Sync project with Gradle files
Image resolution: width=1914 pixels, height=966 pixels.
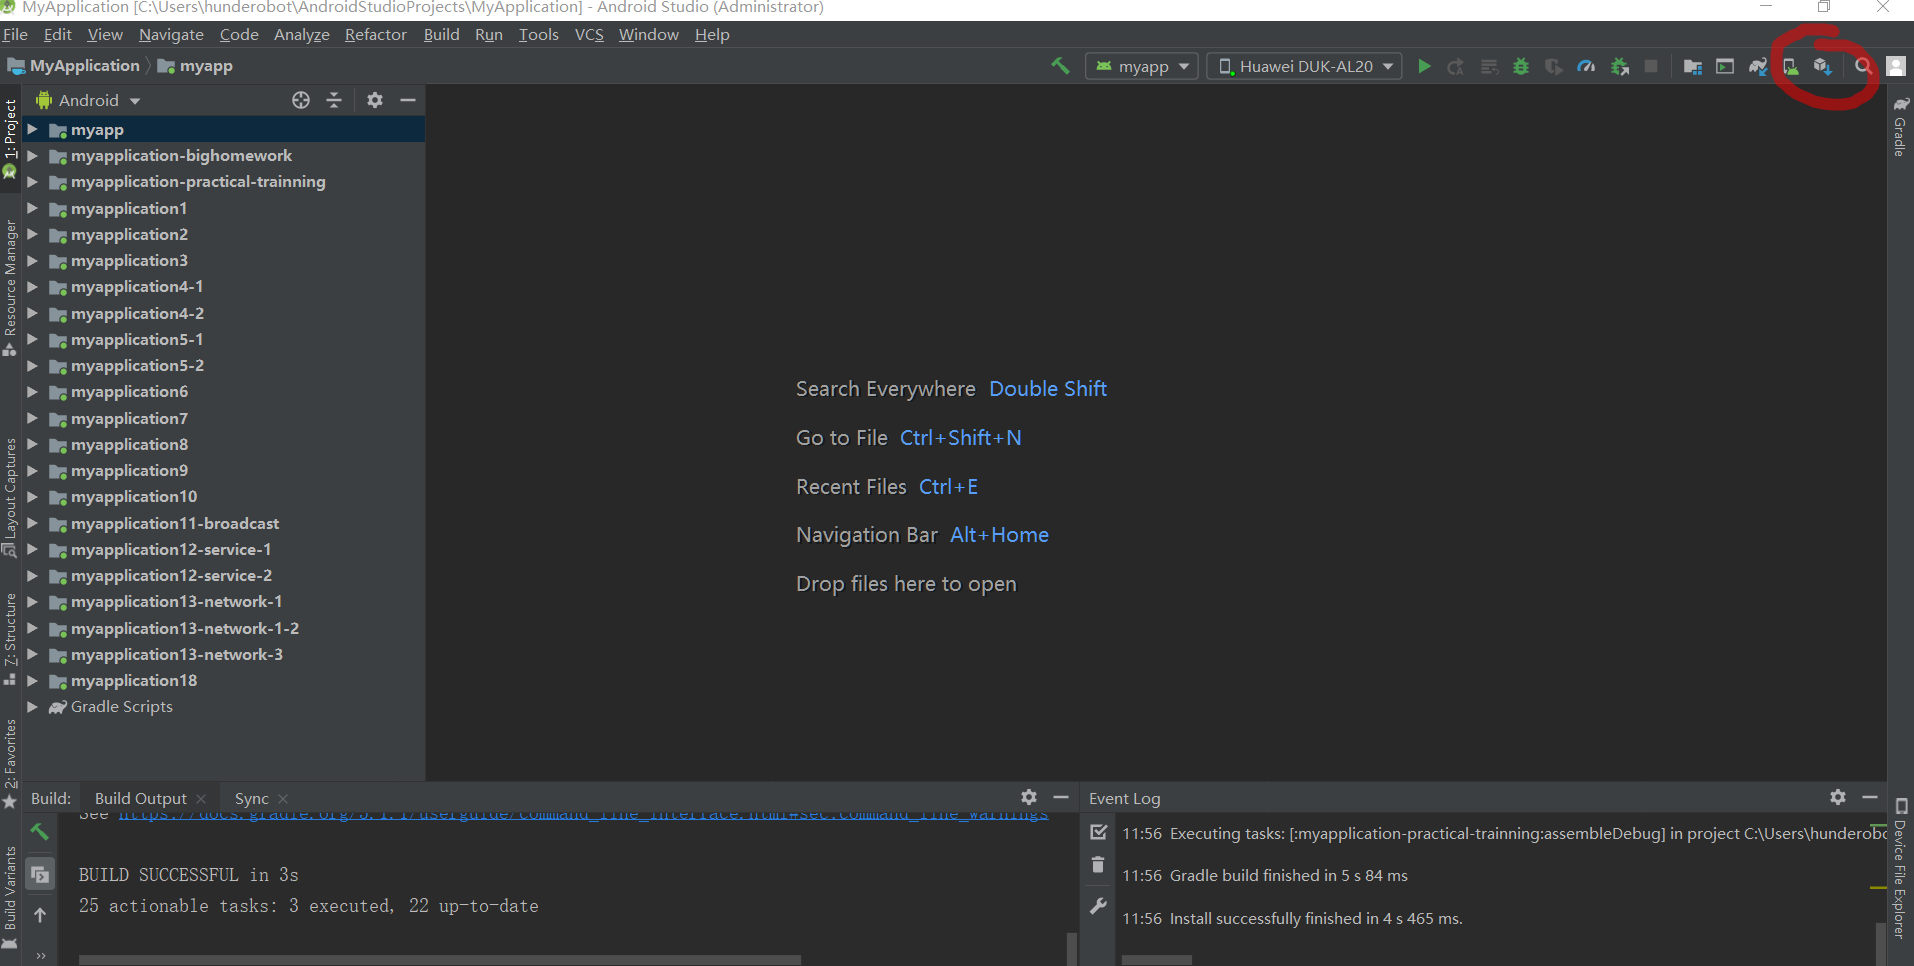1759,66
